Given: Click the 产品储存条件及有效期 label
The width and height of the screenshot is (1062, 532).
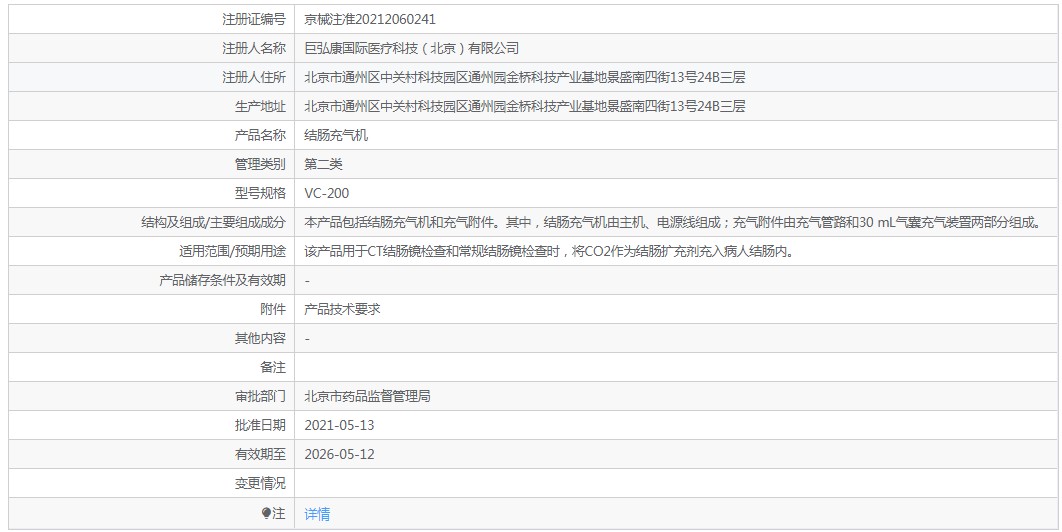Looking at the screenshot, I should (222, 280).
